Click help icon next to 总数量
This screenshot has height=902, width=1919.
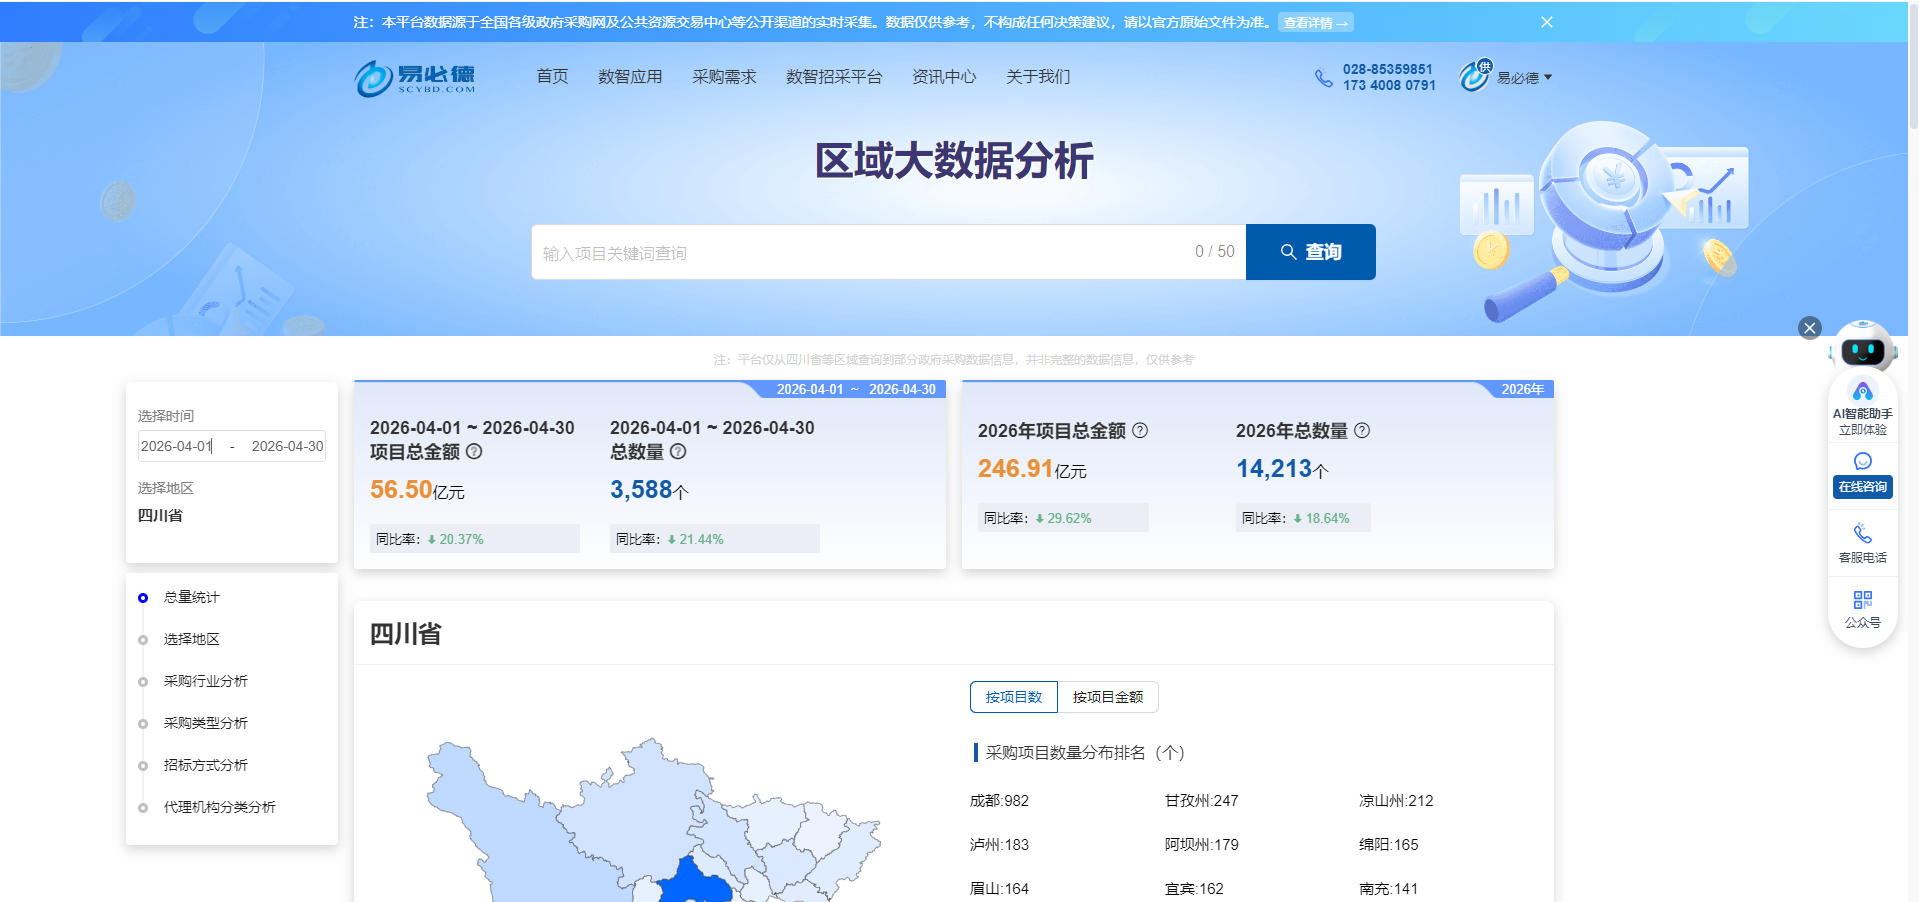click(x=678, y=451)
